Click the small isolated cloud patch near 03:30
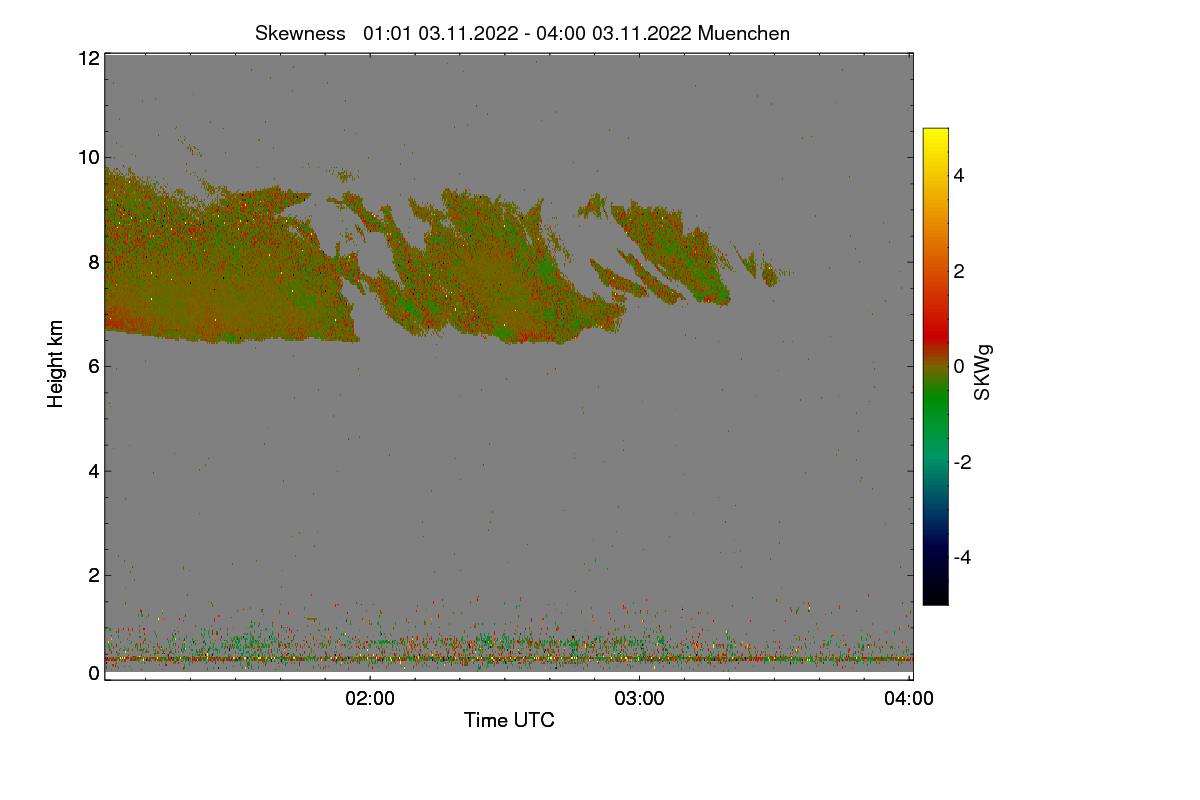 pos(770,275)
